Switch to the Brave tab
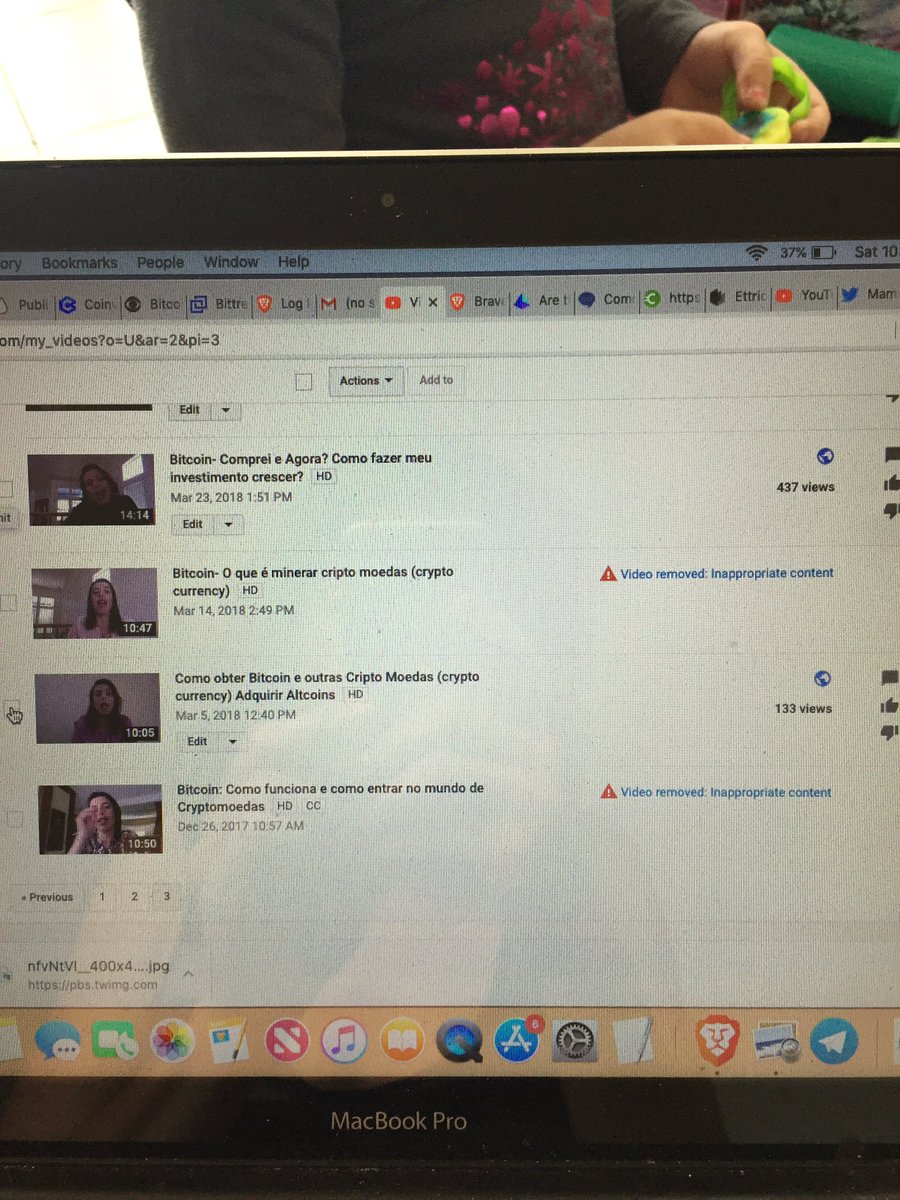The image size is (900, 1200). 477,300
